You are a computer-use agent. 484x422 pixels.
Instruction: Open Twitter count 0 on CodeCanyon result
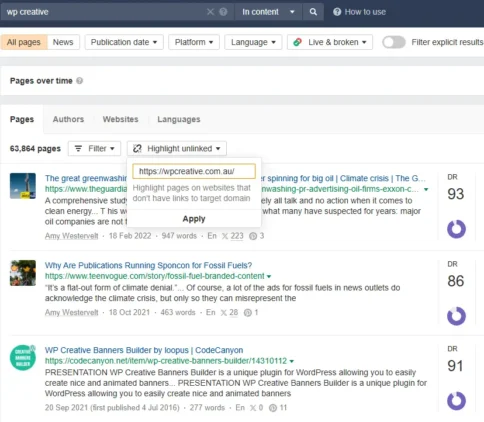[x=256, y=408]
